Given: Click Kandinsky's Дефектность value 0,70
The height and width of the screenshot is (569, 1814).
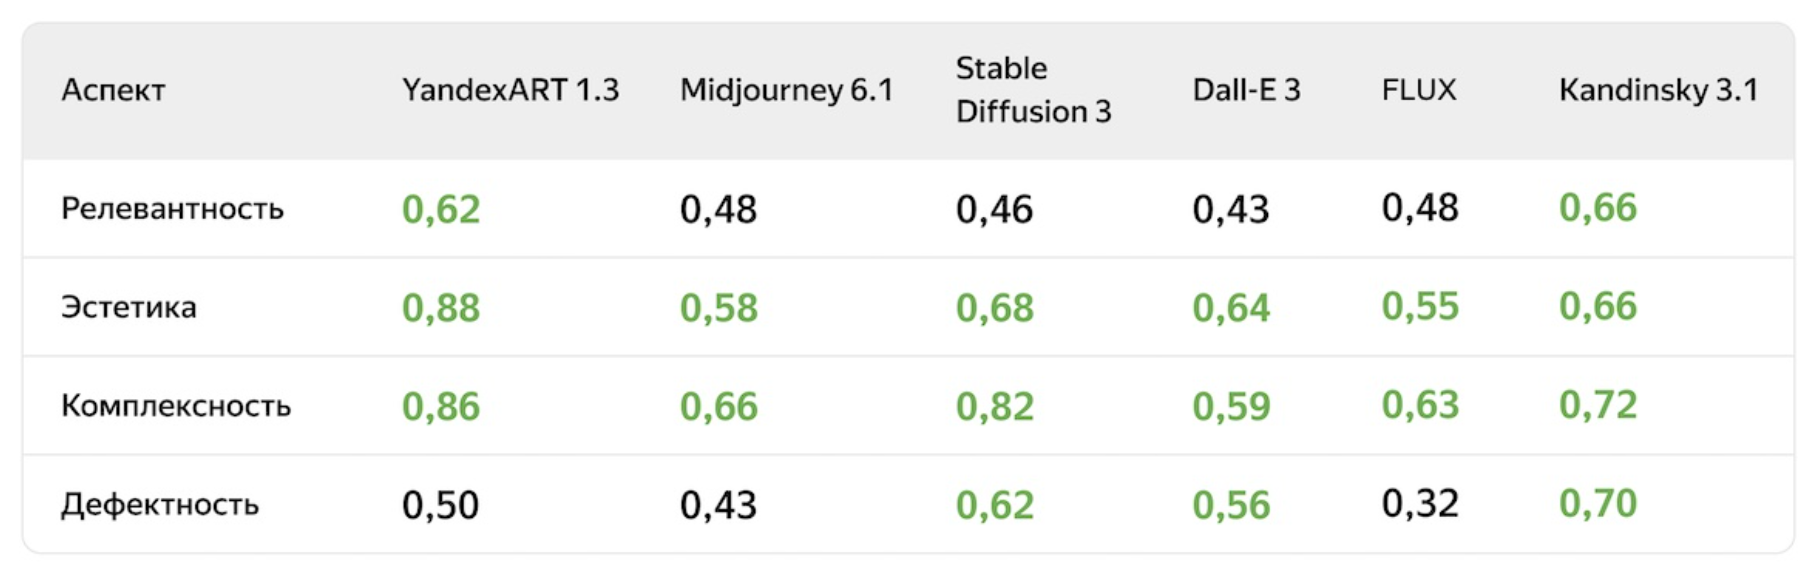Looking at the screenshot, I should (1597, 503).
